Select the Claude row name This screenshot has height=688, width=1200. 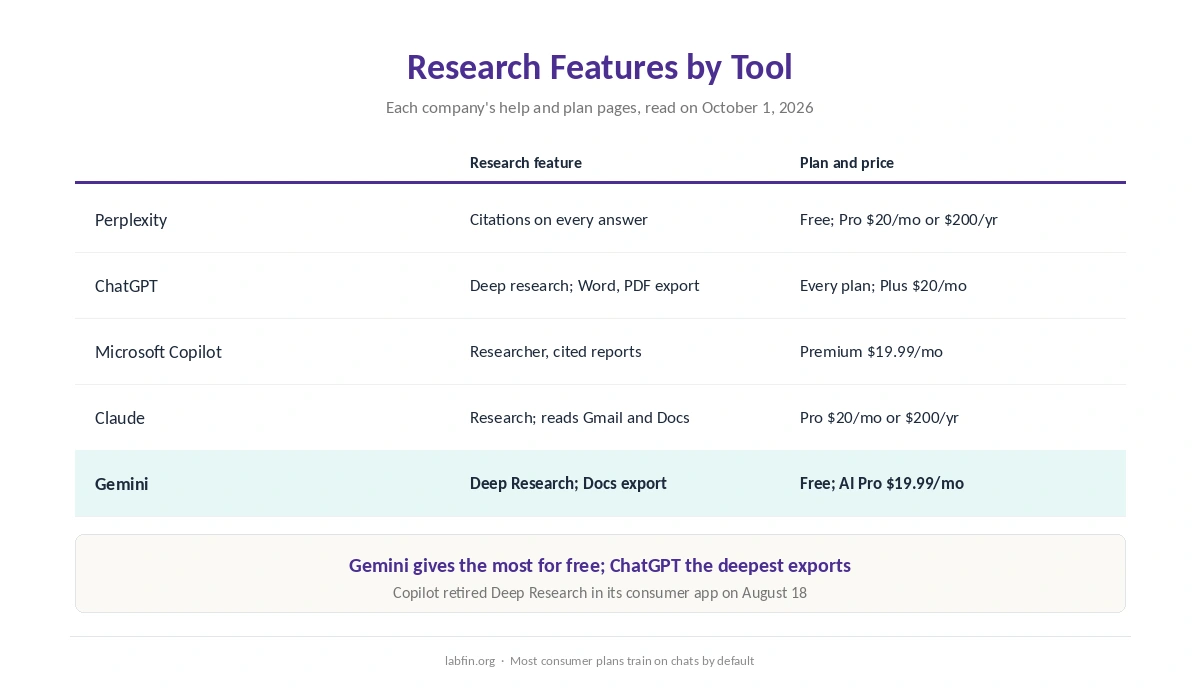[x=120, y=418]
